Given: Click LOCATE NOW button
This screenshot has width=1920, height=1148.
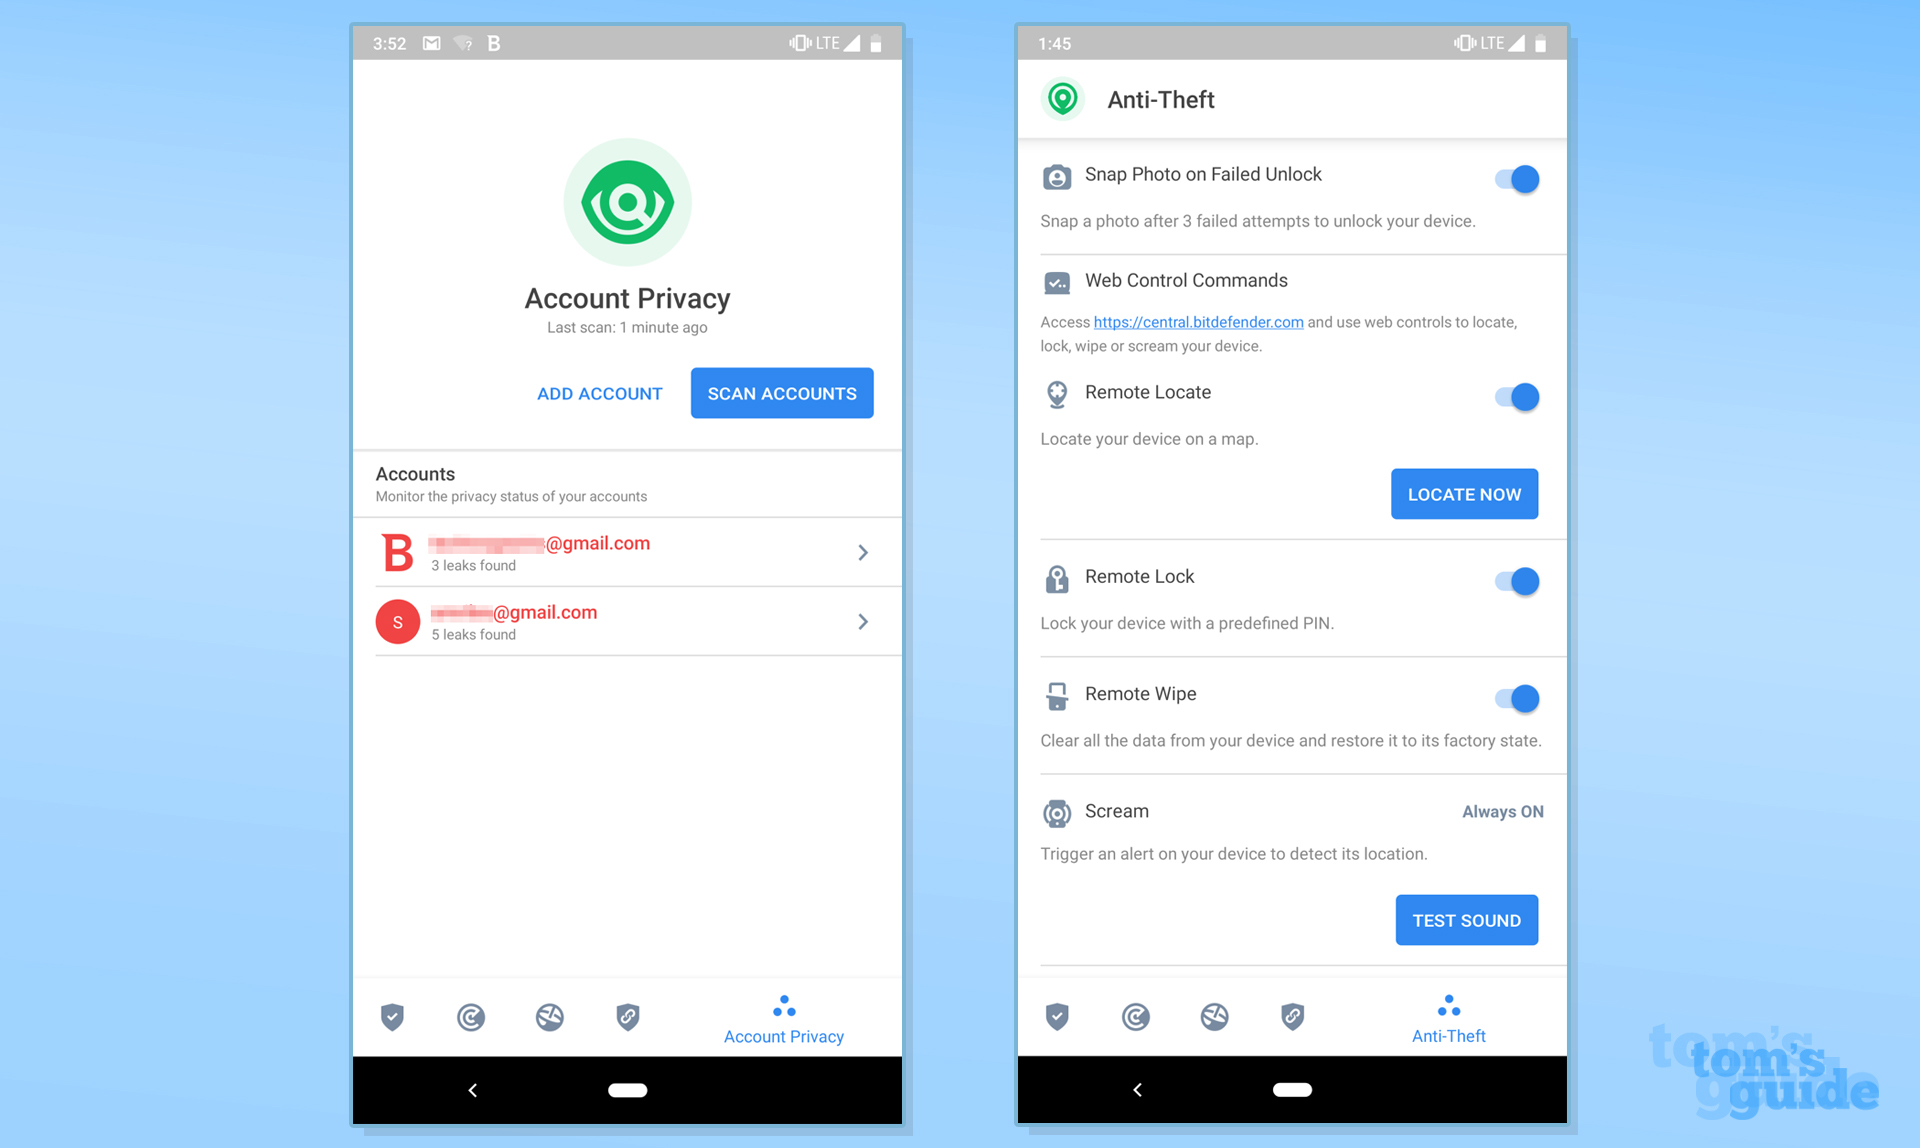Looking at the screenshot, I should pos(1466,493).
